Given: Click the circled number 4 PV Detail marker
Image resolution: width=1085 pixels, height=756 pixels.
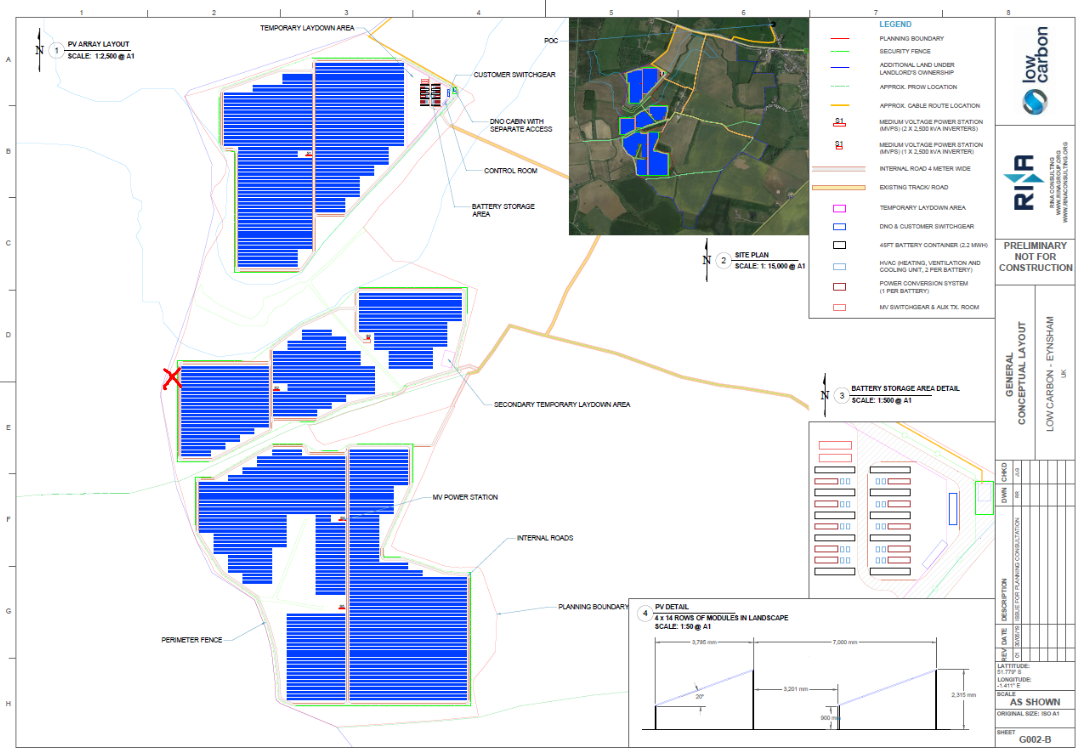Looking at the screenshot, I should [x=645, y=612].
